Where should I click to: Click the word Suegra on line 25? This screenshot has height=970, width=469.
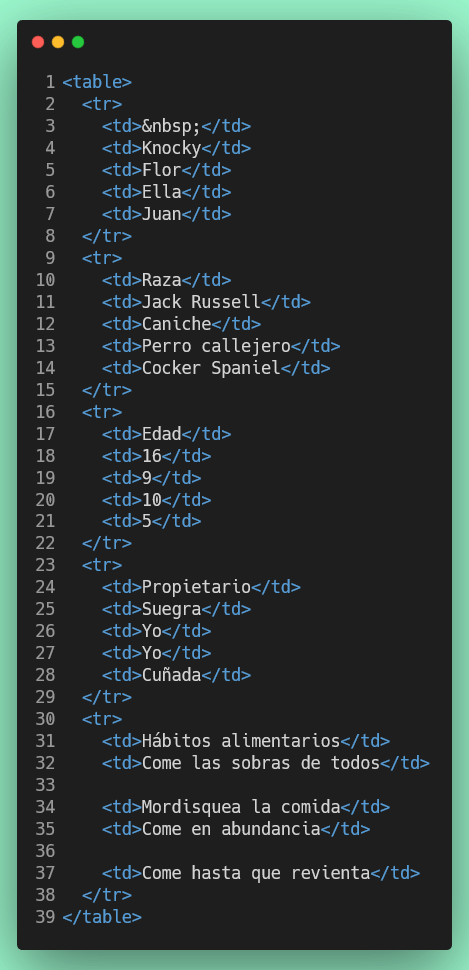pyautogui.click(x=171, y=609)
